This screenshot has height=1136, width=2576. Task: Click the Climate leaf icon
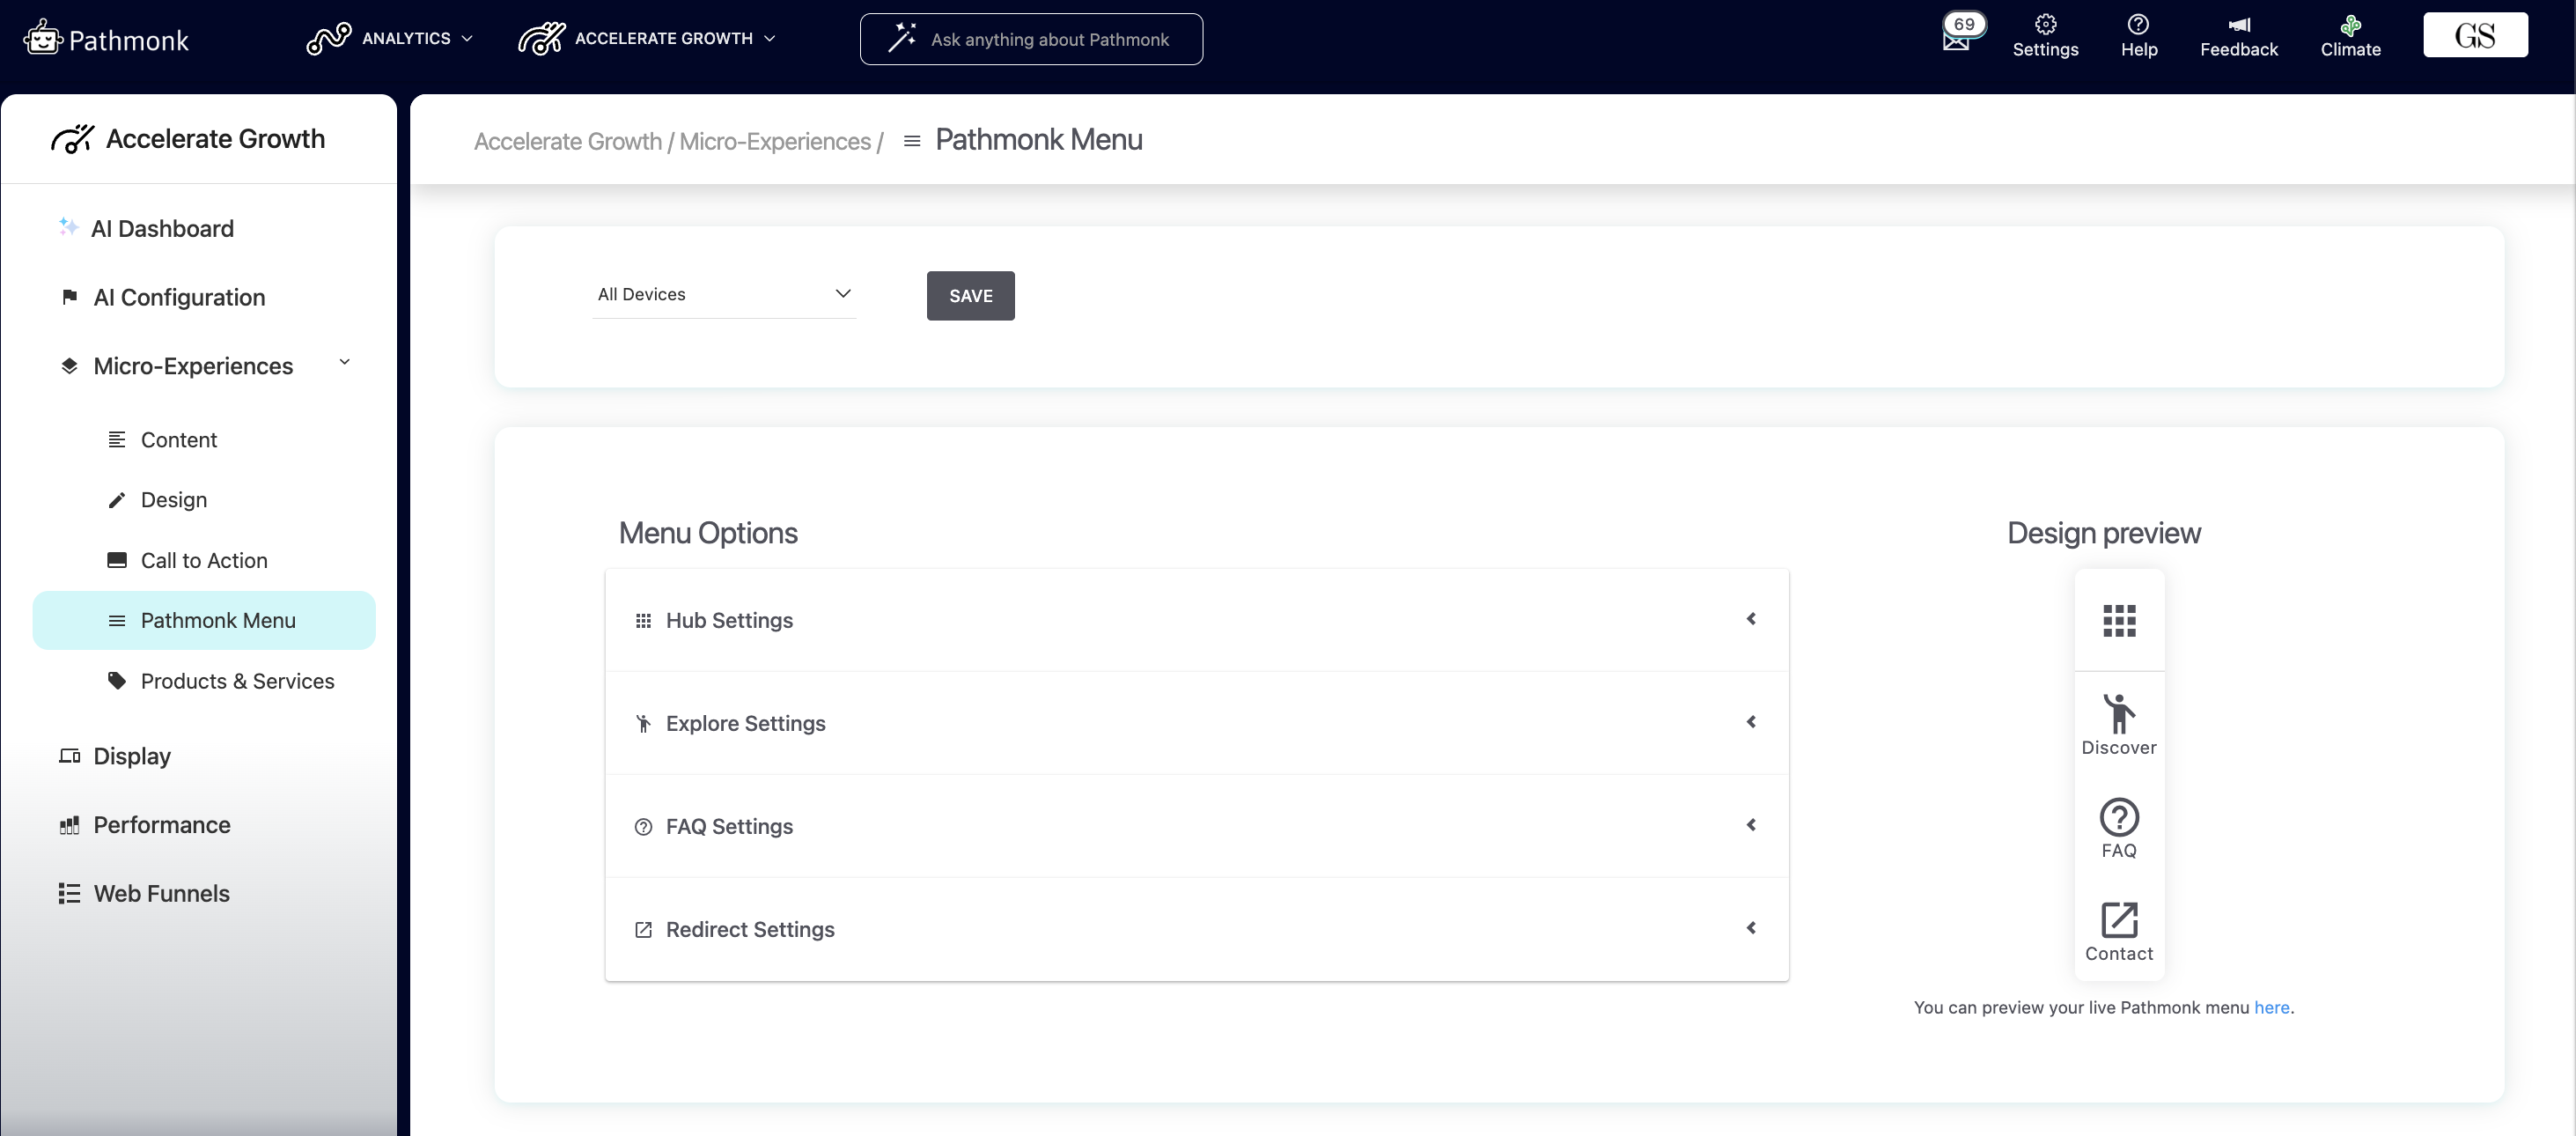[x=2350, y=25]
